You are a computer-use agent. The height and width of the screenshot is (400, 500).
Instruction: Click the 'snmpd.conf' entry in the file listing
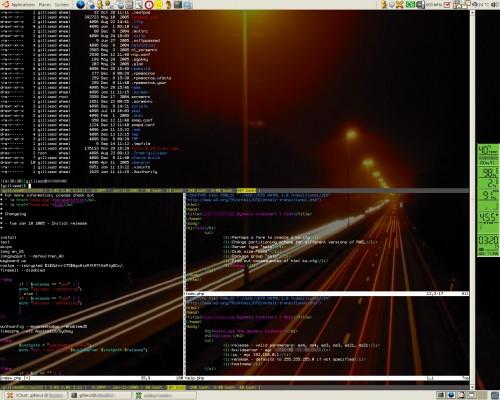pos(143,125)
